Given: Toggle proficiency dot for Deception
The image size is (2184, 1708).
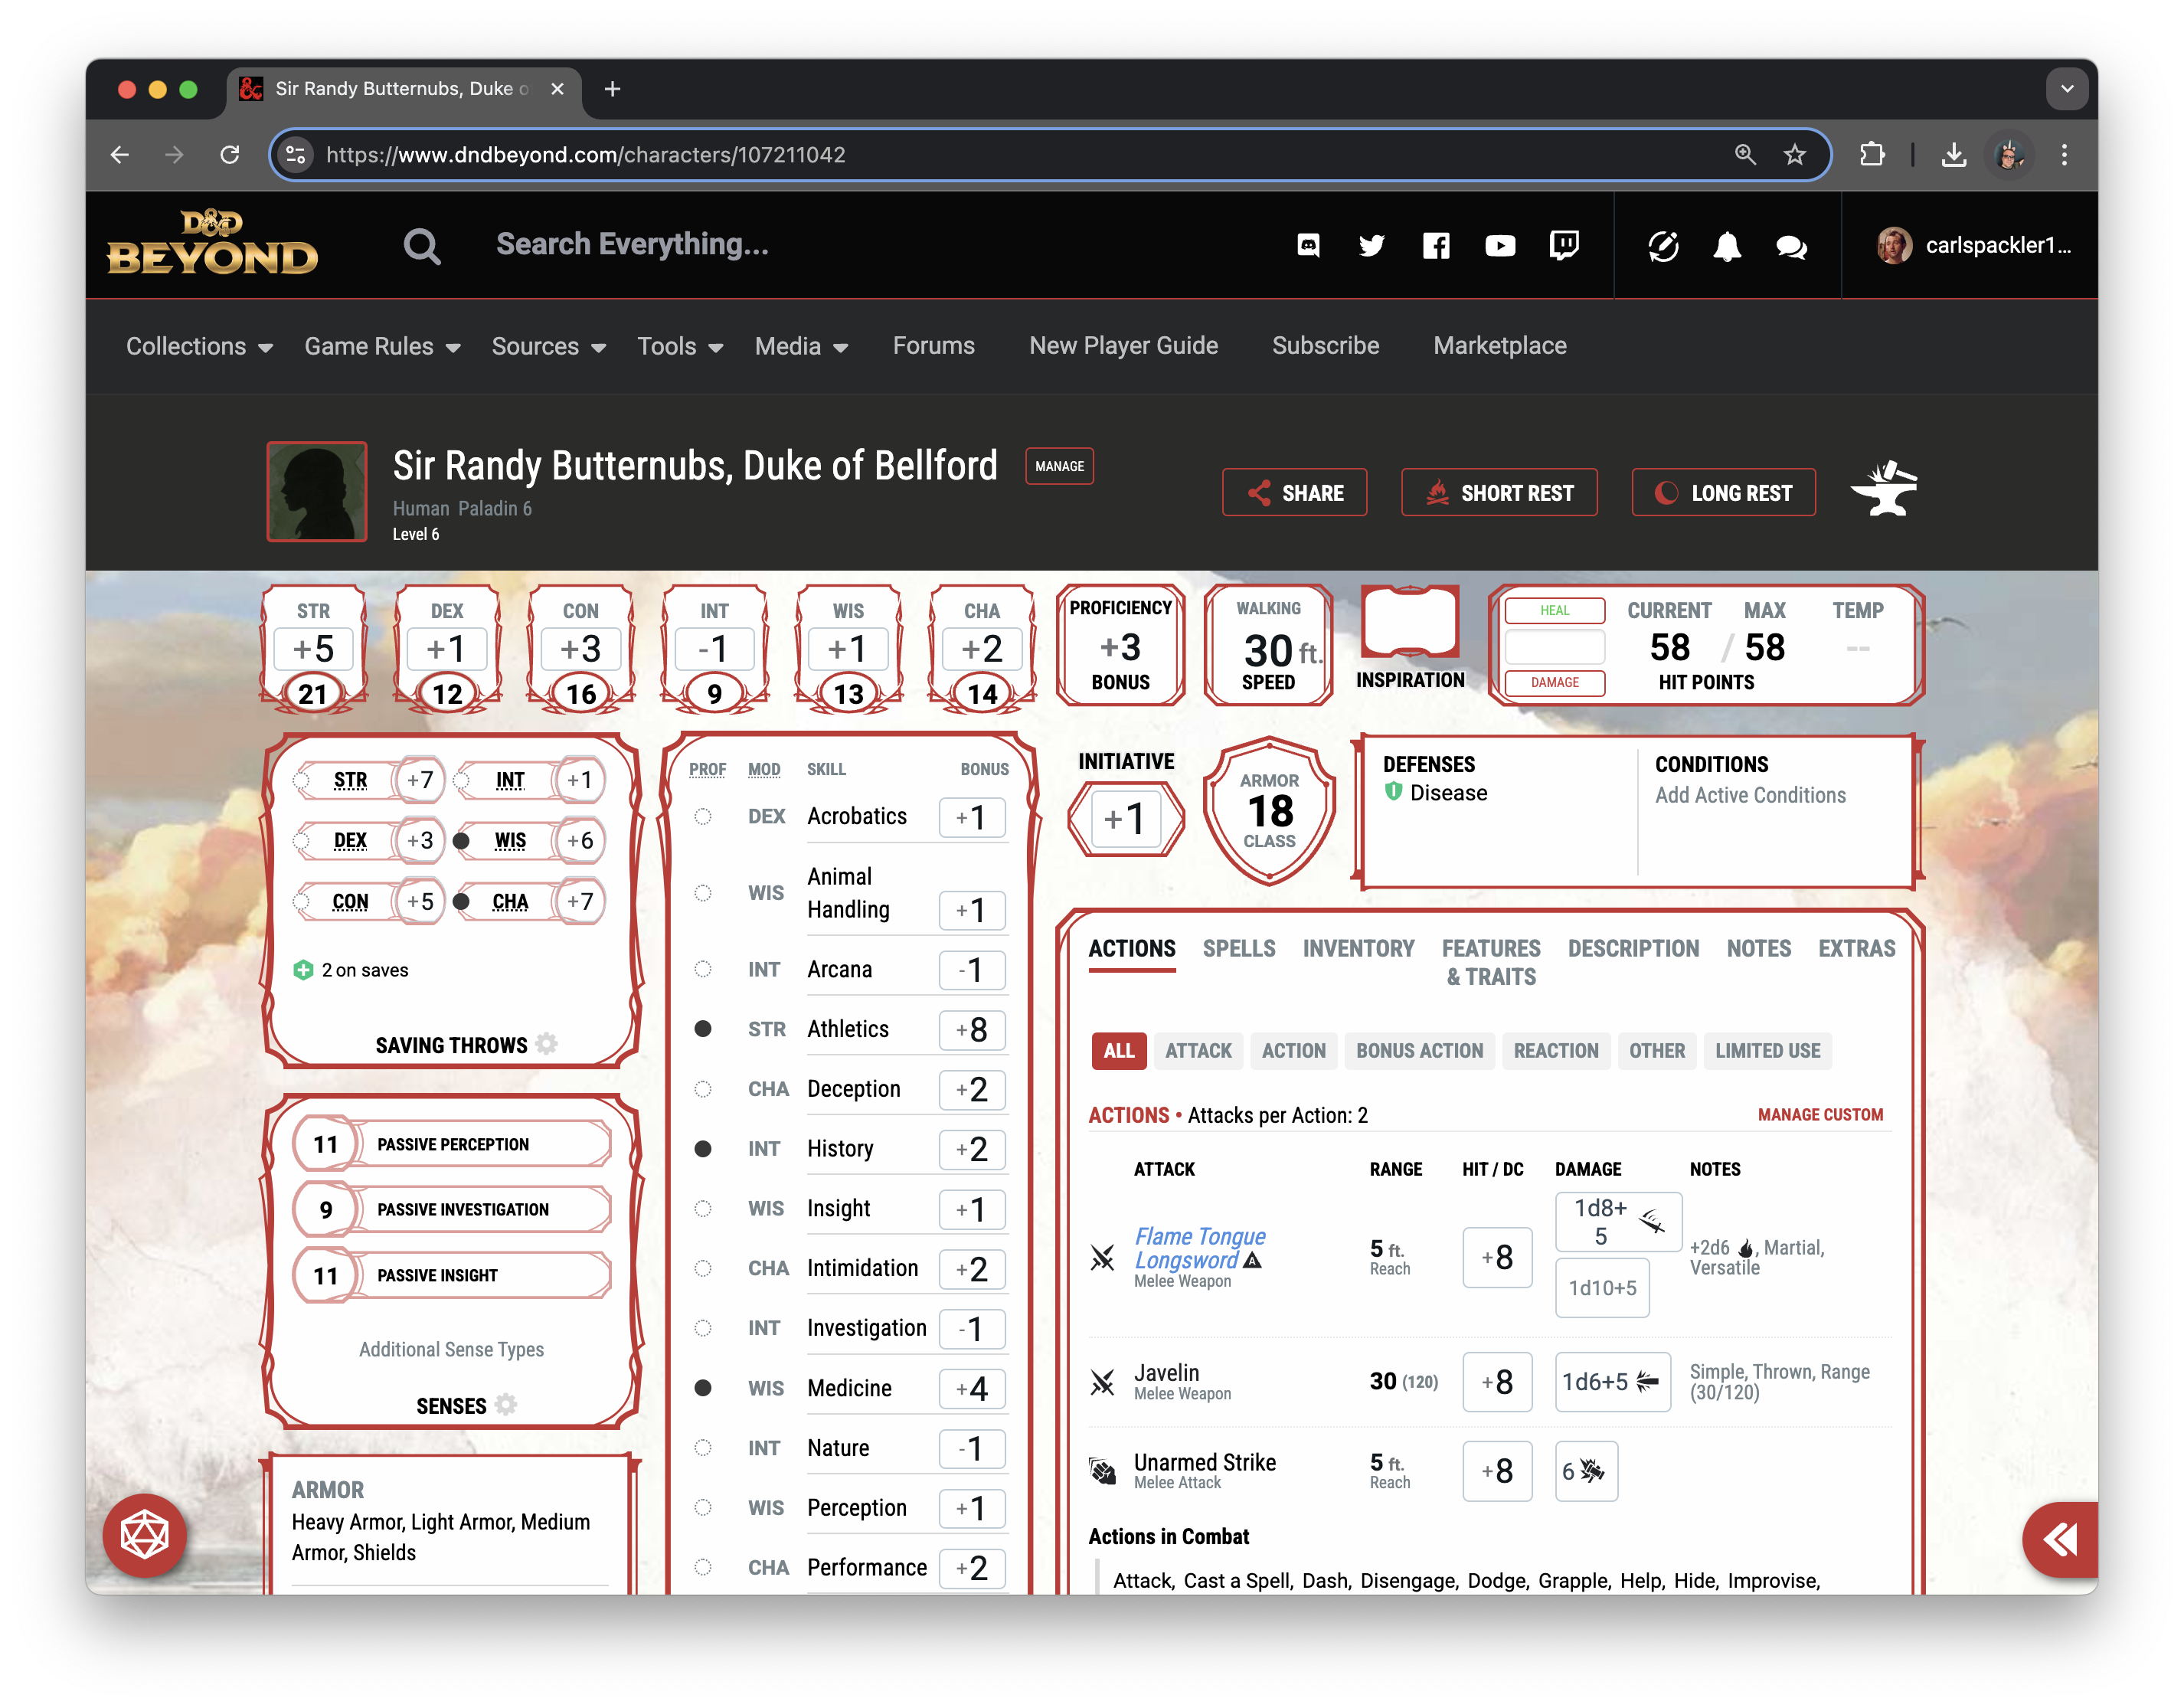Looking at the screenshot, I should point(703,1090).
